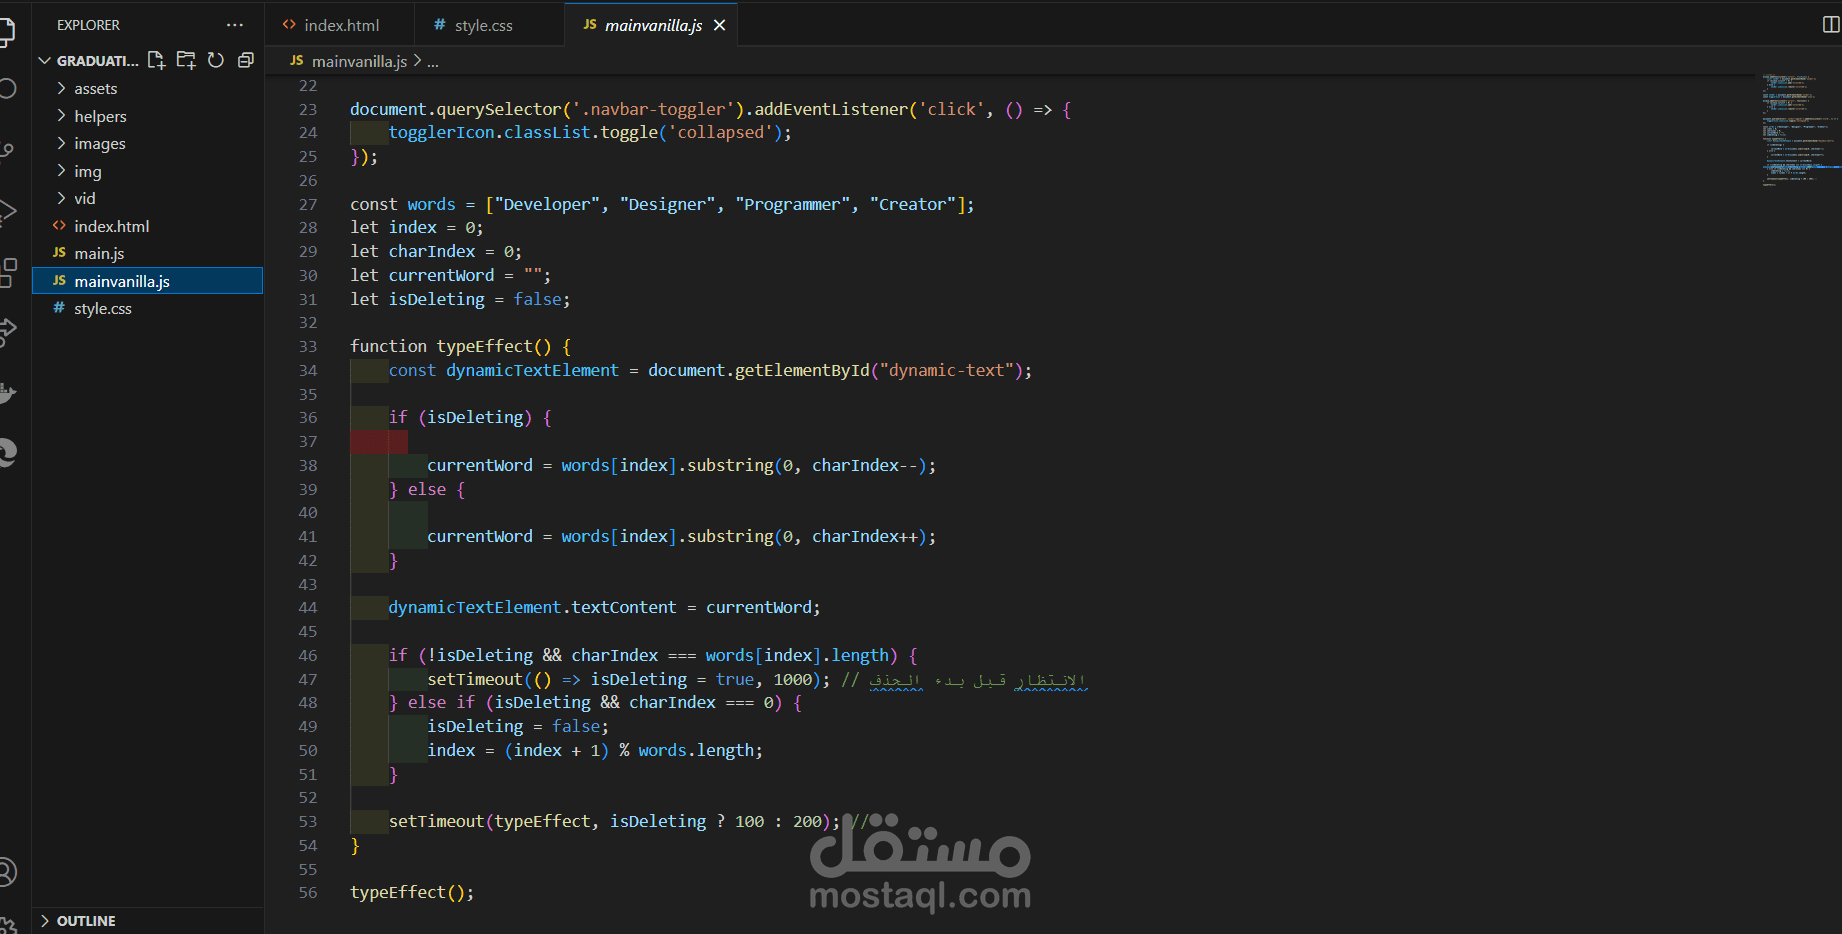The image size is (1842, 934).
Task: Expand the images folder
Action: coord(61,143)
